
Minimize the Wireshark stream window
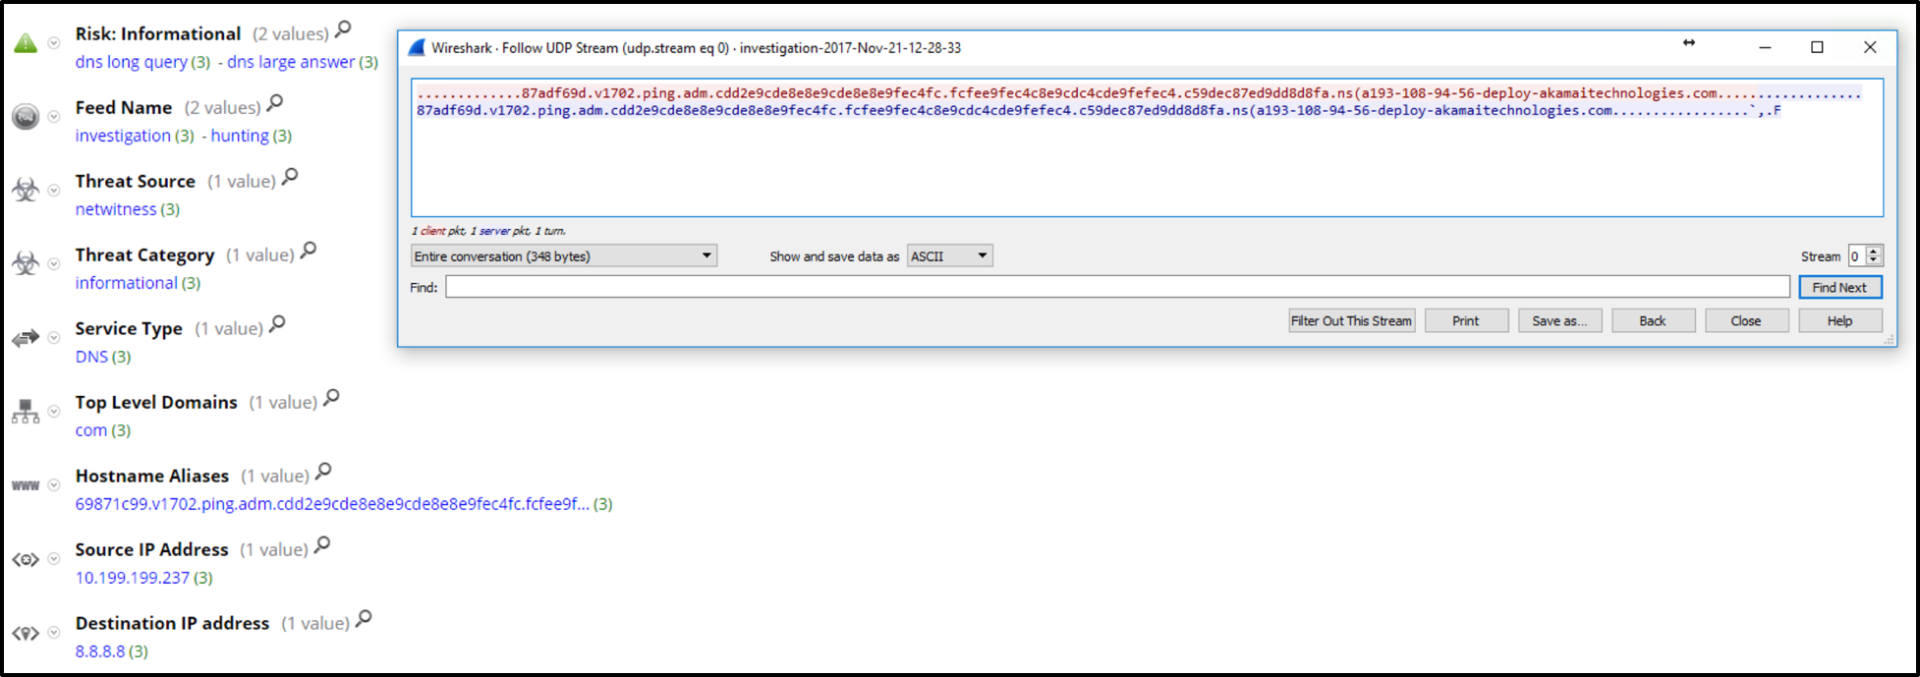click(x=1765, y=47)
